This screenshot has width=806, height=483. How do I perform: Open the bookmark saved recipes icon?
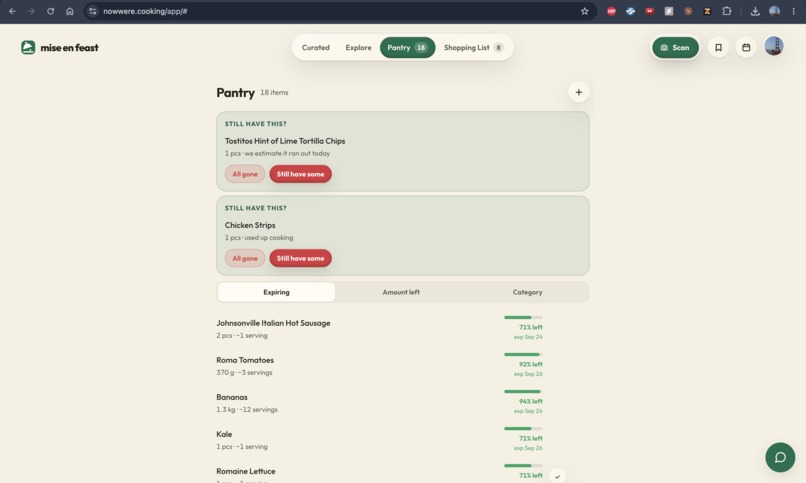point(718,47)
